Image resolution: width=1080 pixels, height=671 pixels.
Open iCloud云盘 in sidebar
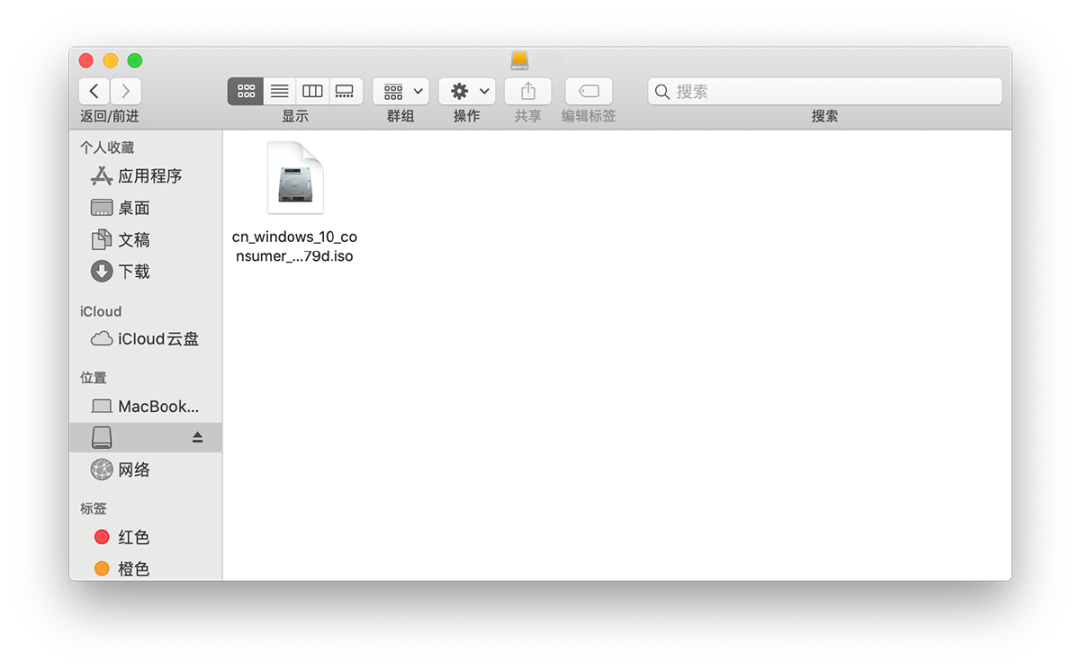(x=145, y=339)
